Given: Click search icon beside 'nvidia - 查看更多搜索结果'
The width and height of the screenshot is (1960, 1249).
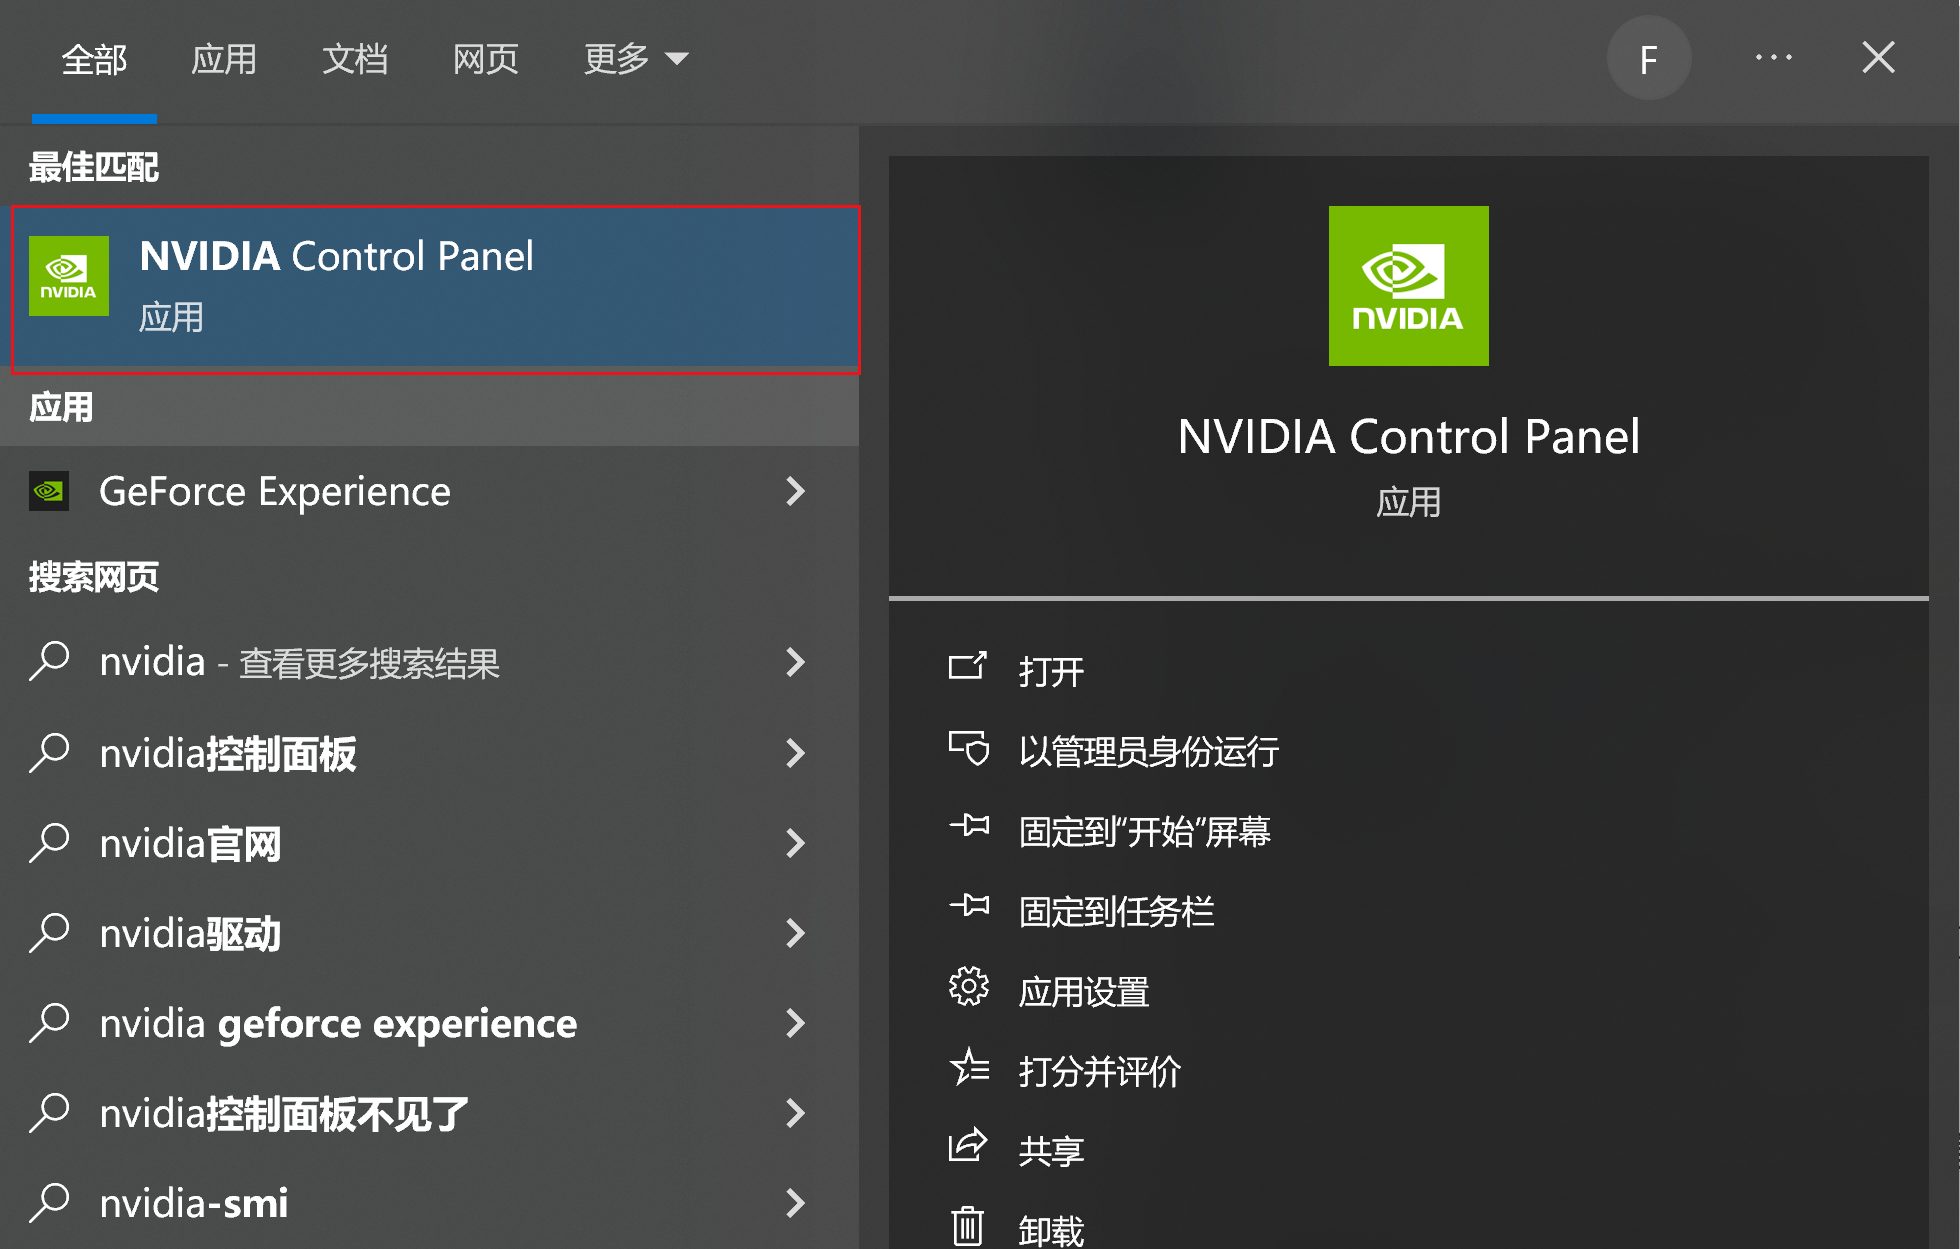Looking at the screenshot, I should click(49, 661).
